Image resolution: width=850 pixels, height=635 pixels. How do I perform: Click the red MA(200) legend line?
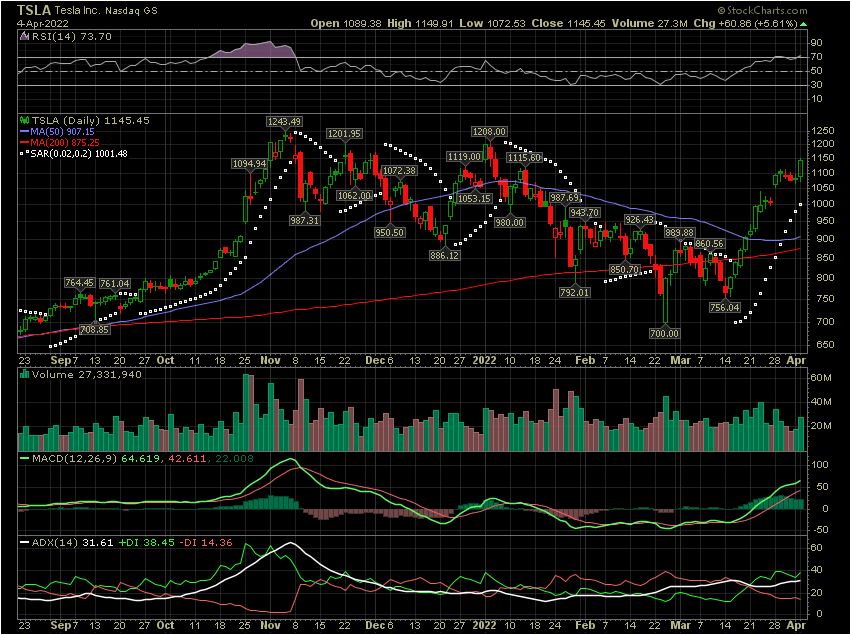(x=24, y=143)
